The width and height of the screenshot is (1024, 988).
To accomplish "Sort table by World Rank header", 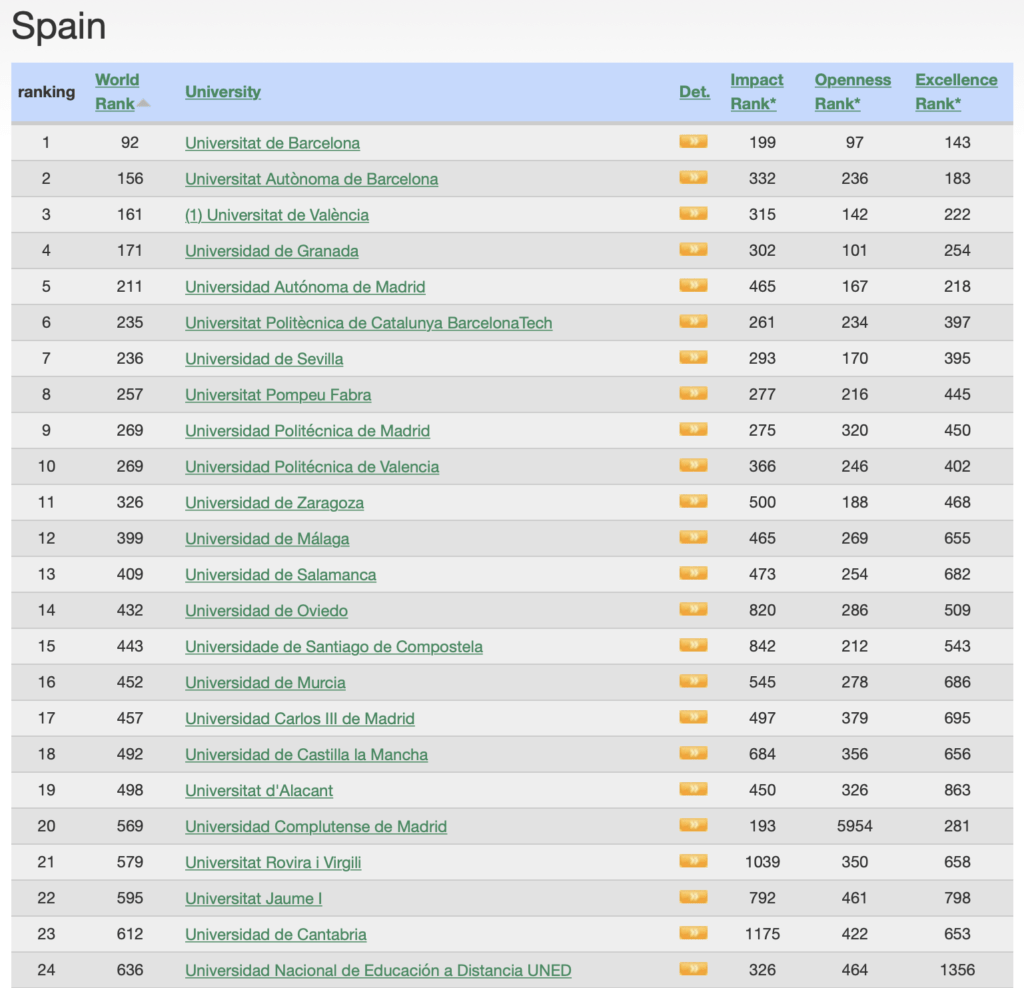I will click(x=117, y=91).
